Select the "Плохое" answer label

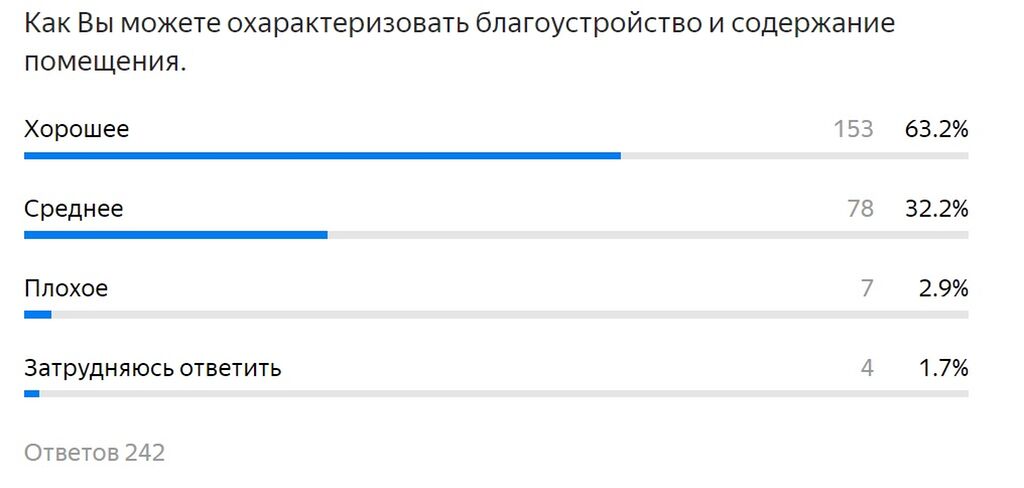pyautogui.click(x=66, y=289)
